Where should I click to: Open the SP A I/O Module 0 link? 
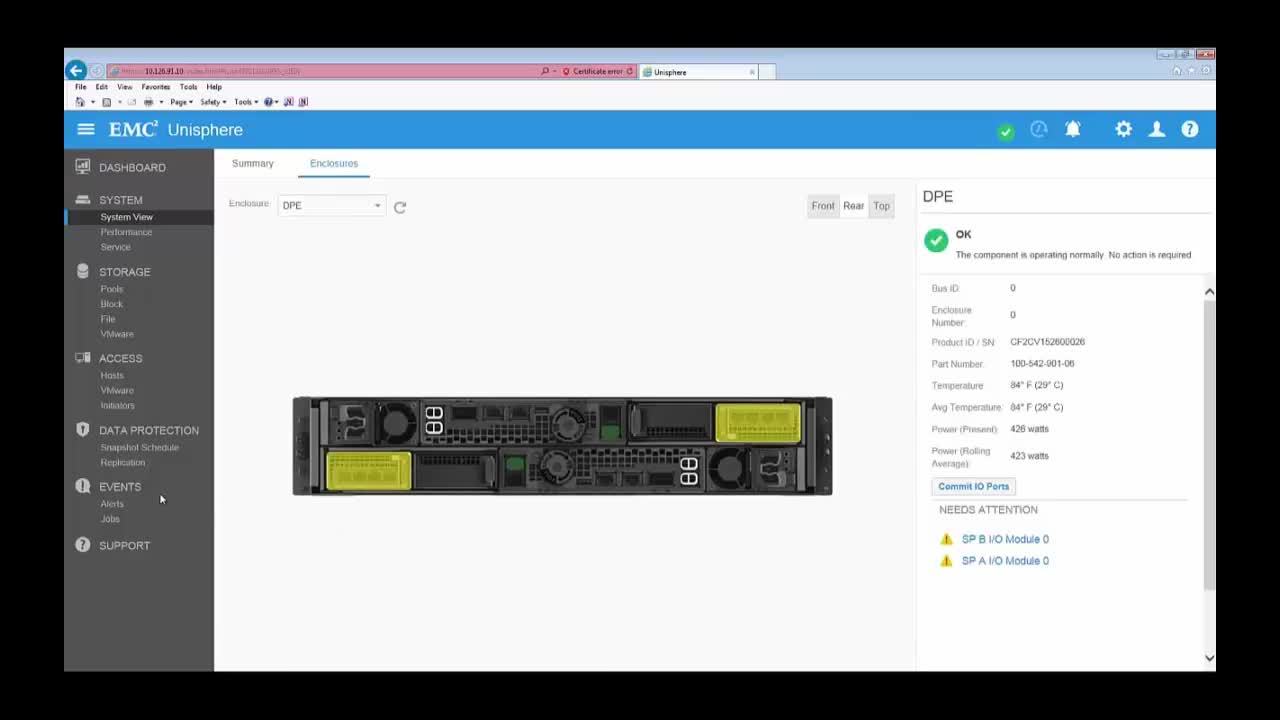(1005, 561)
